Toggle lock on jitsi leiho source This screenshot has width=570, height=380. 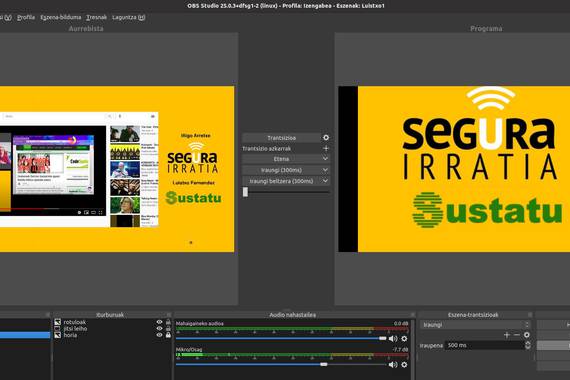168,328
